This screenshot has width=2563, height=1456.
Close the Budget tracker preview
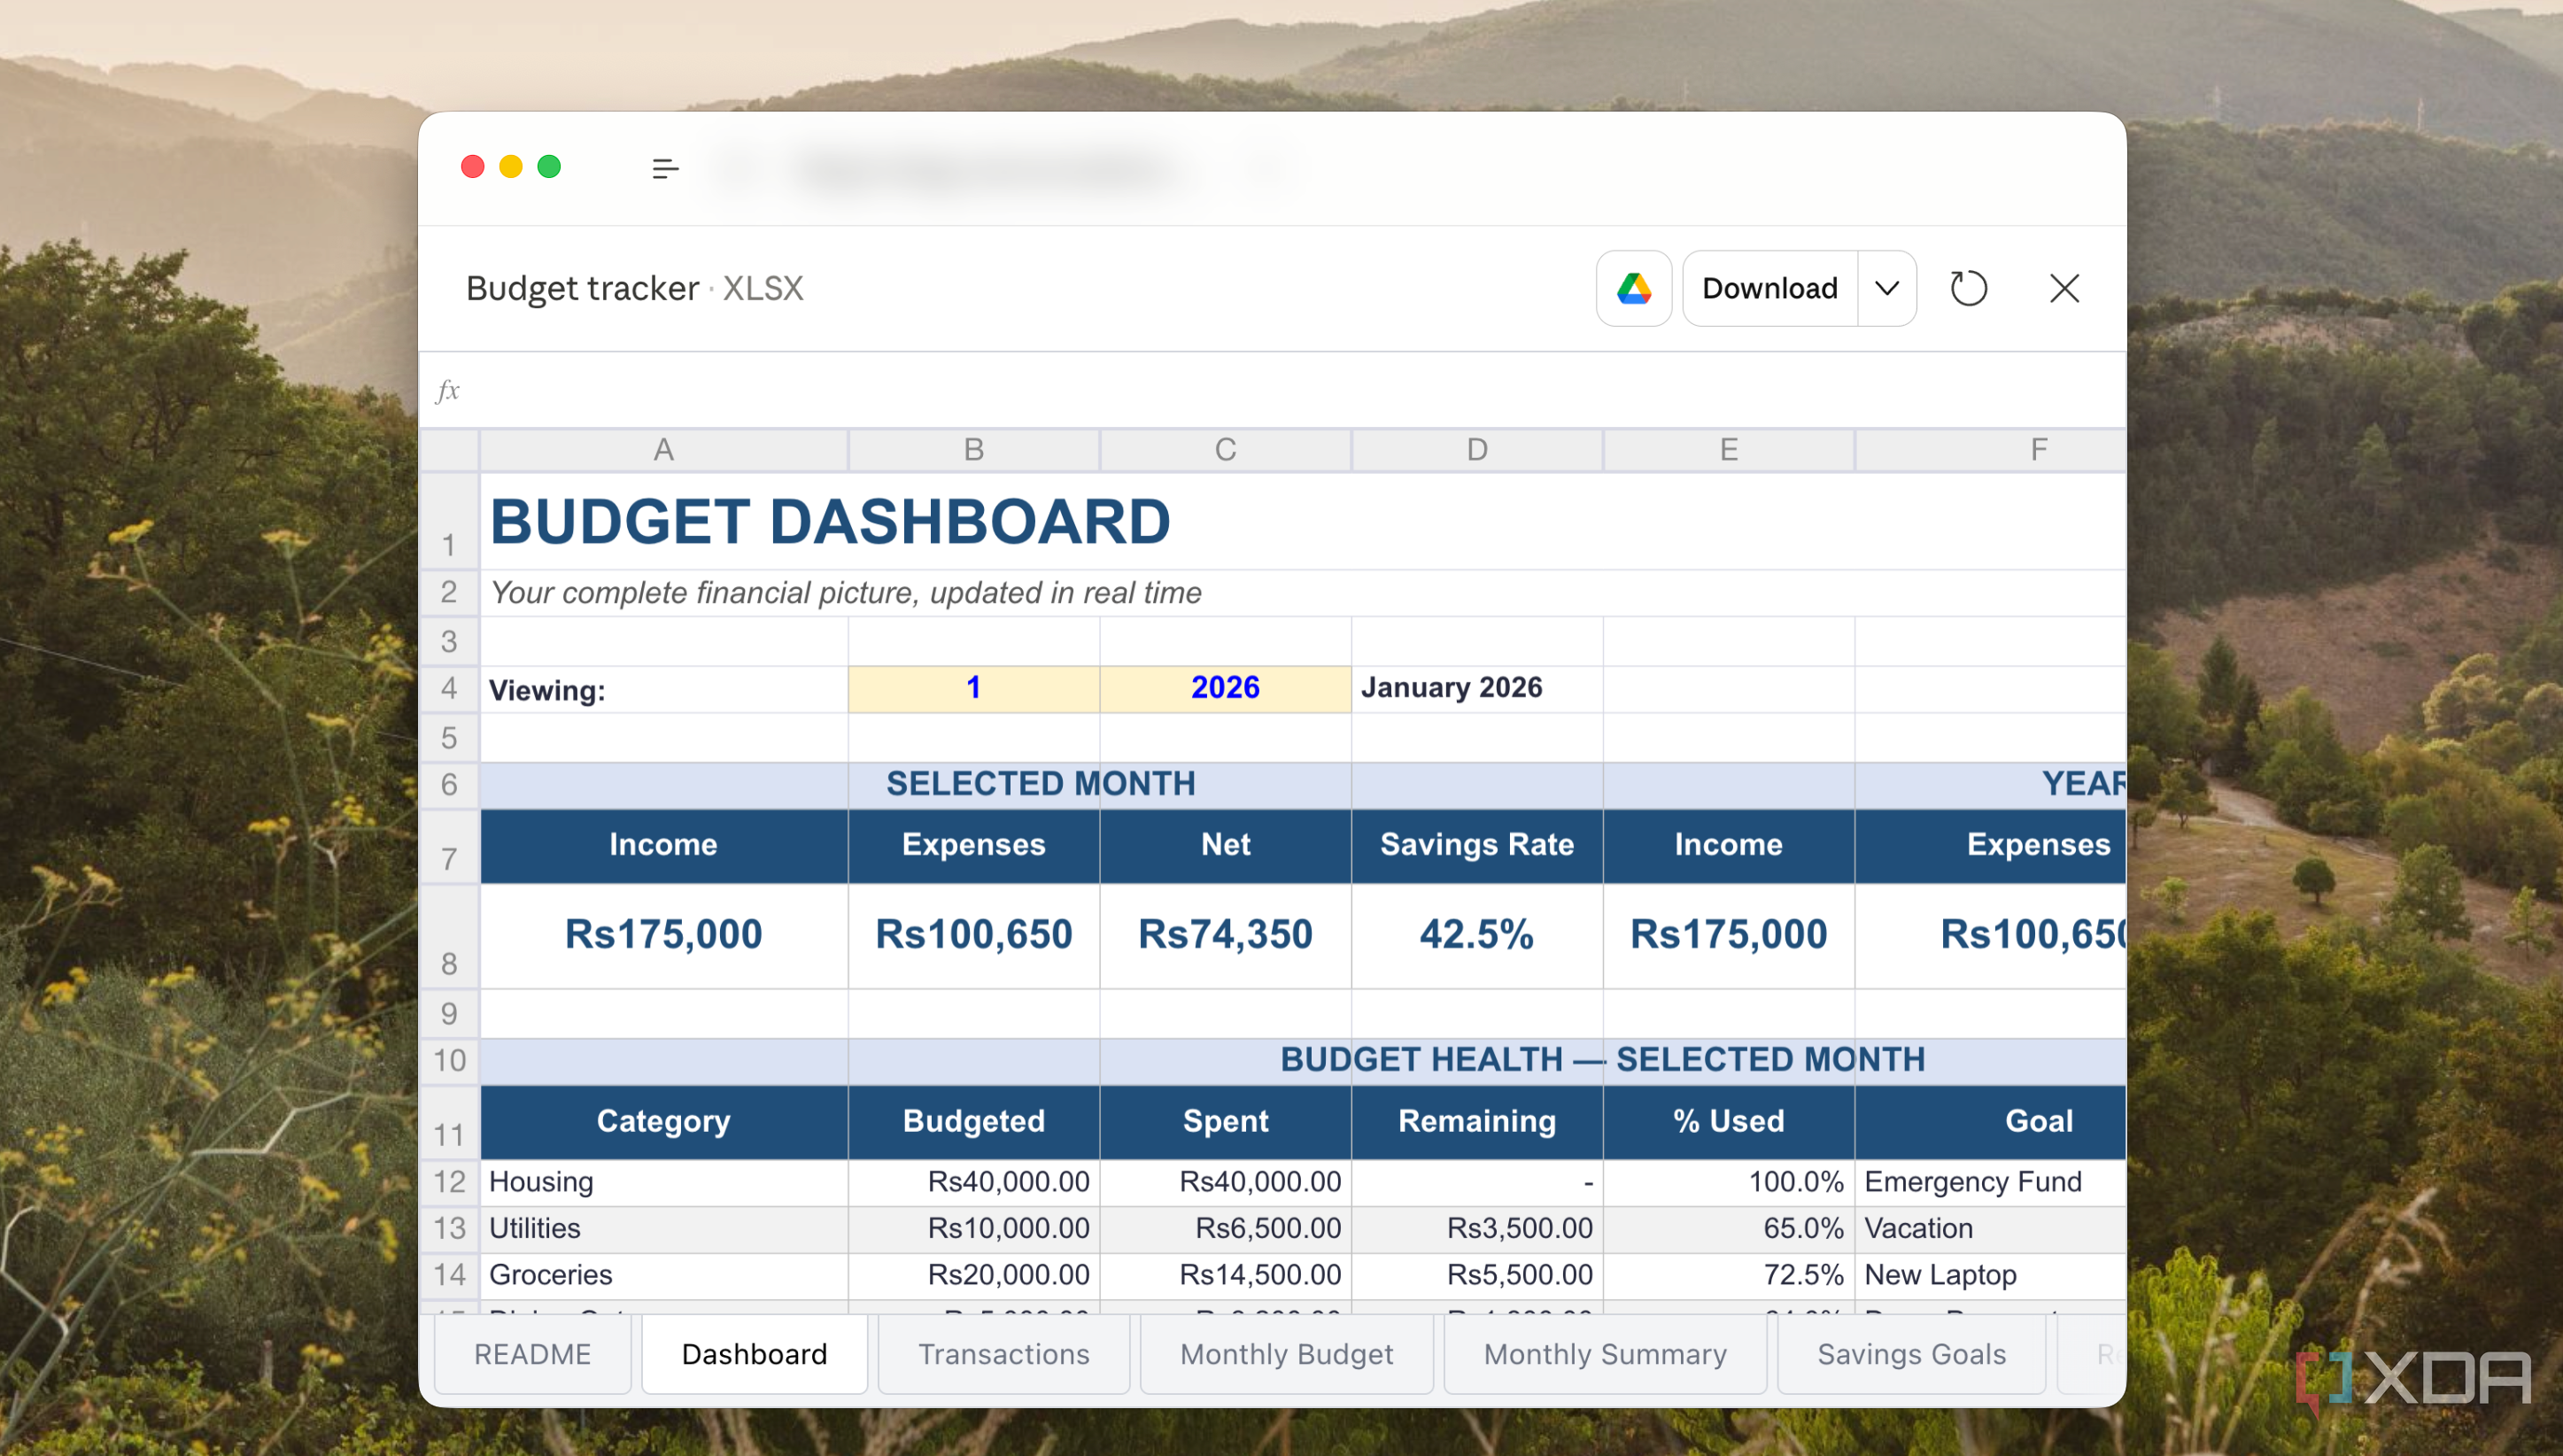[x=2064, y=288]
